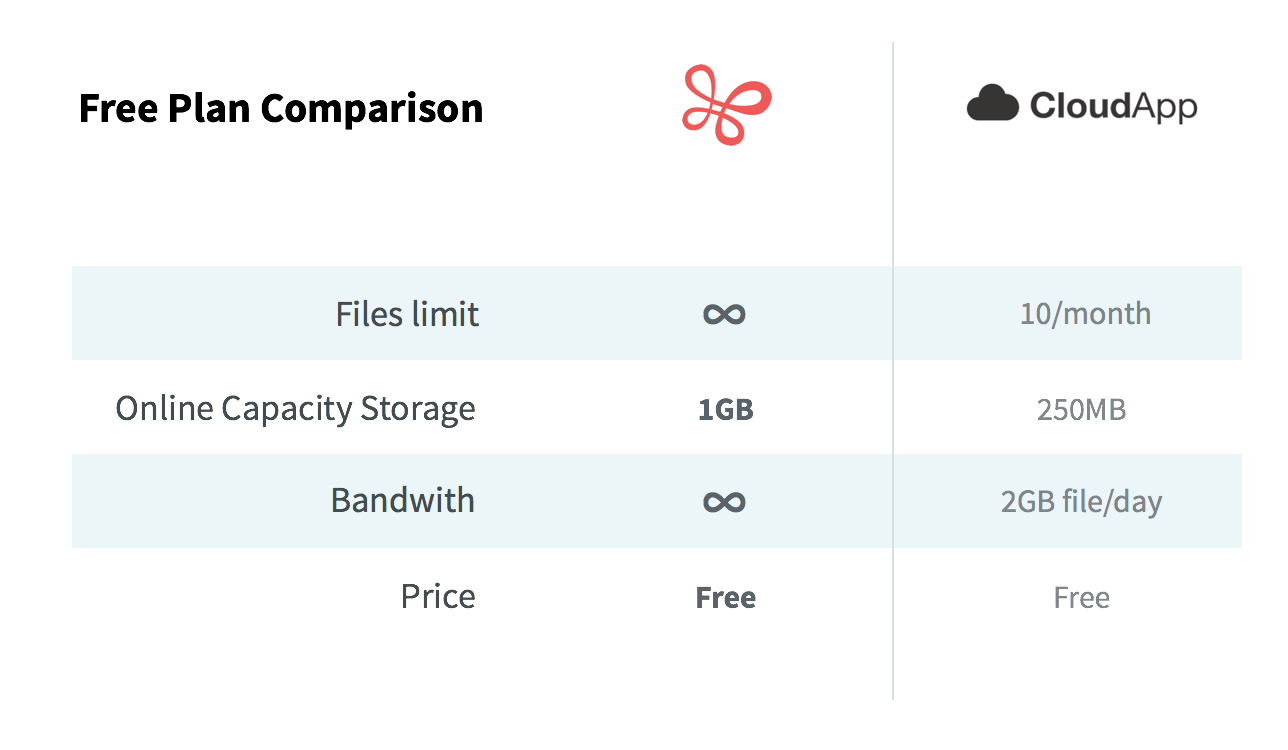Screen dimensions: 1288x750
Task: Click the CloudApp wordmark text
Action: coord(1113,106)
